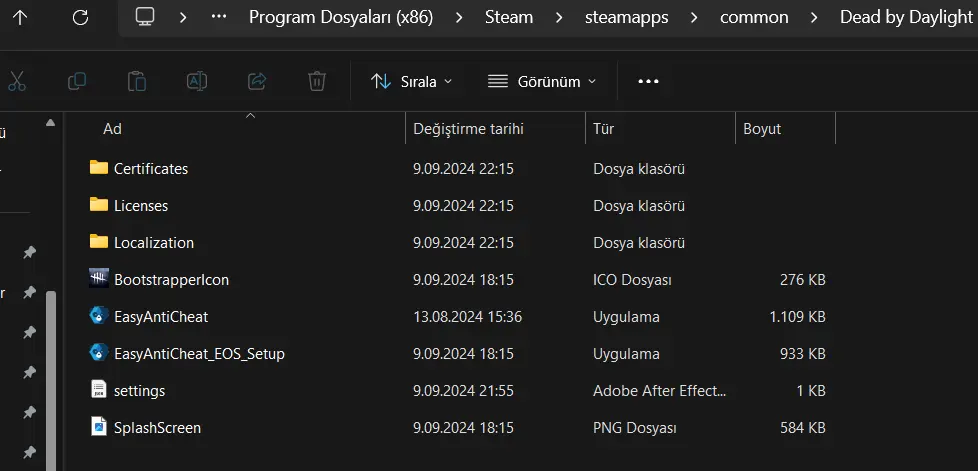Click the Cut scissors icon
The width and height of the screenshot is (978, 471).
click(x=17, y=81)
